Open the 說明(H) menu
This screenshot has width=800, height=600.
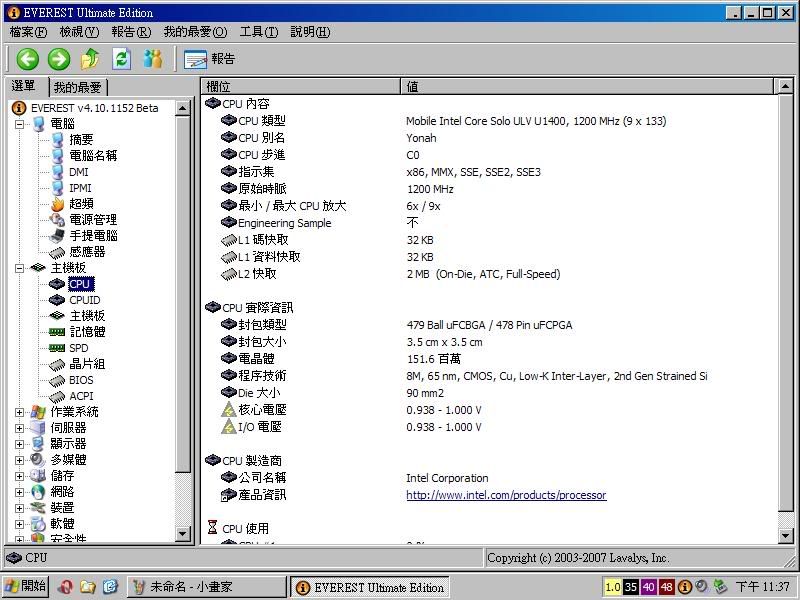pyautogui.click(x=310, y=32)
